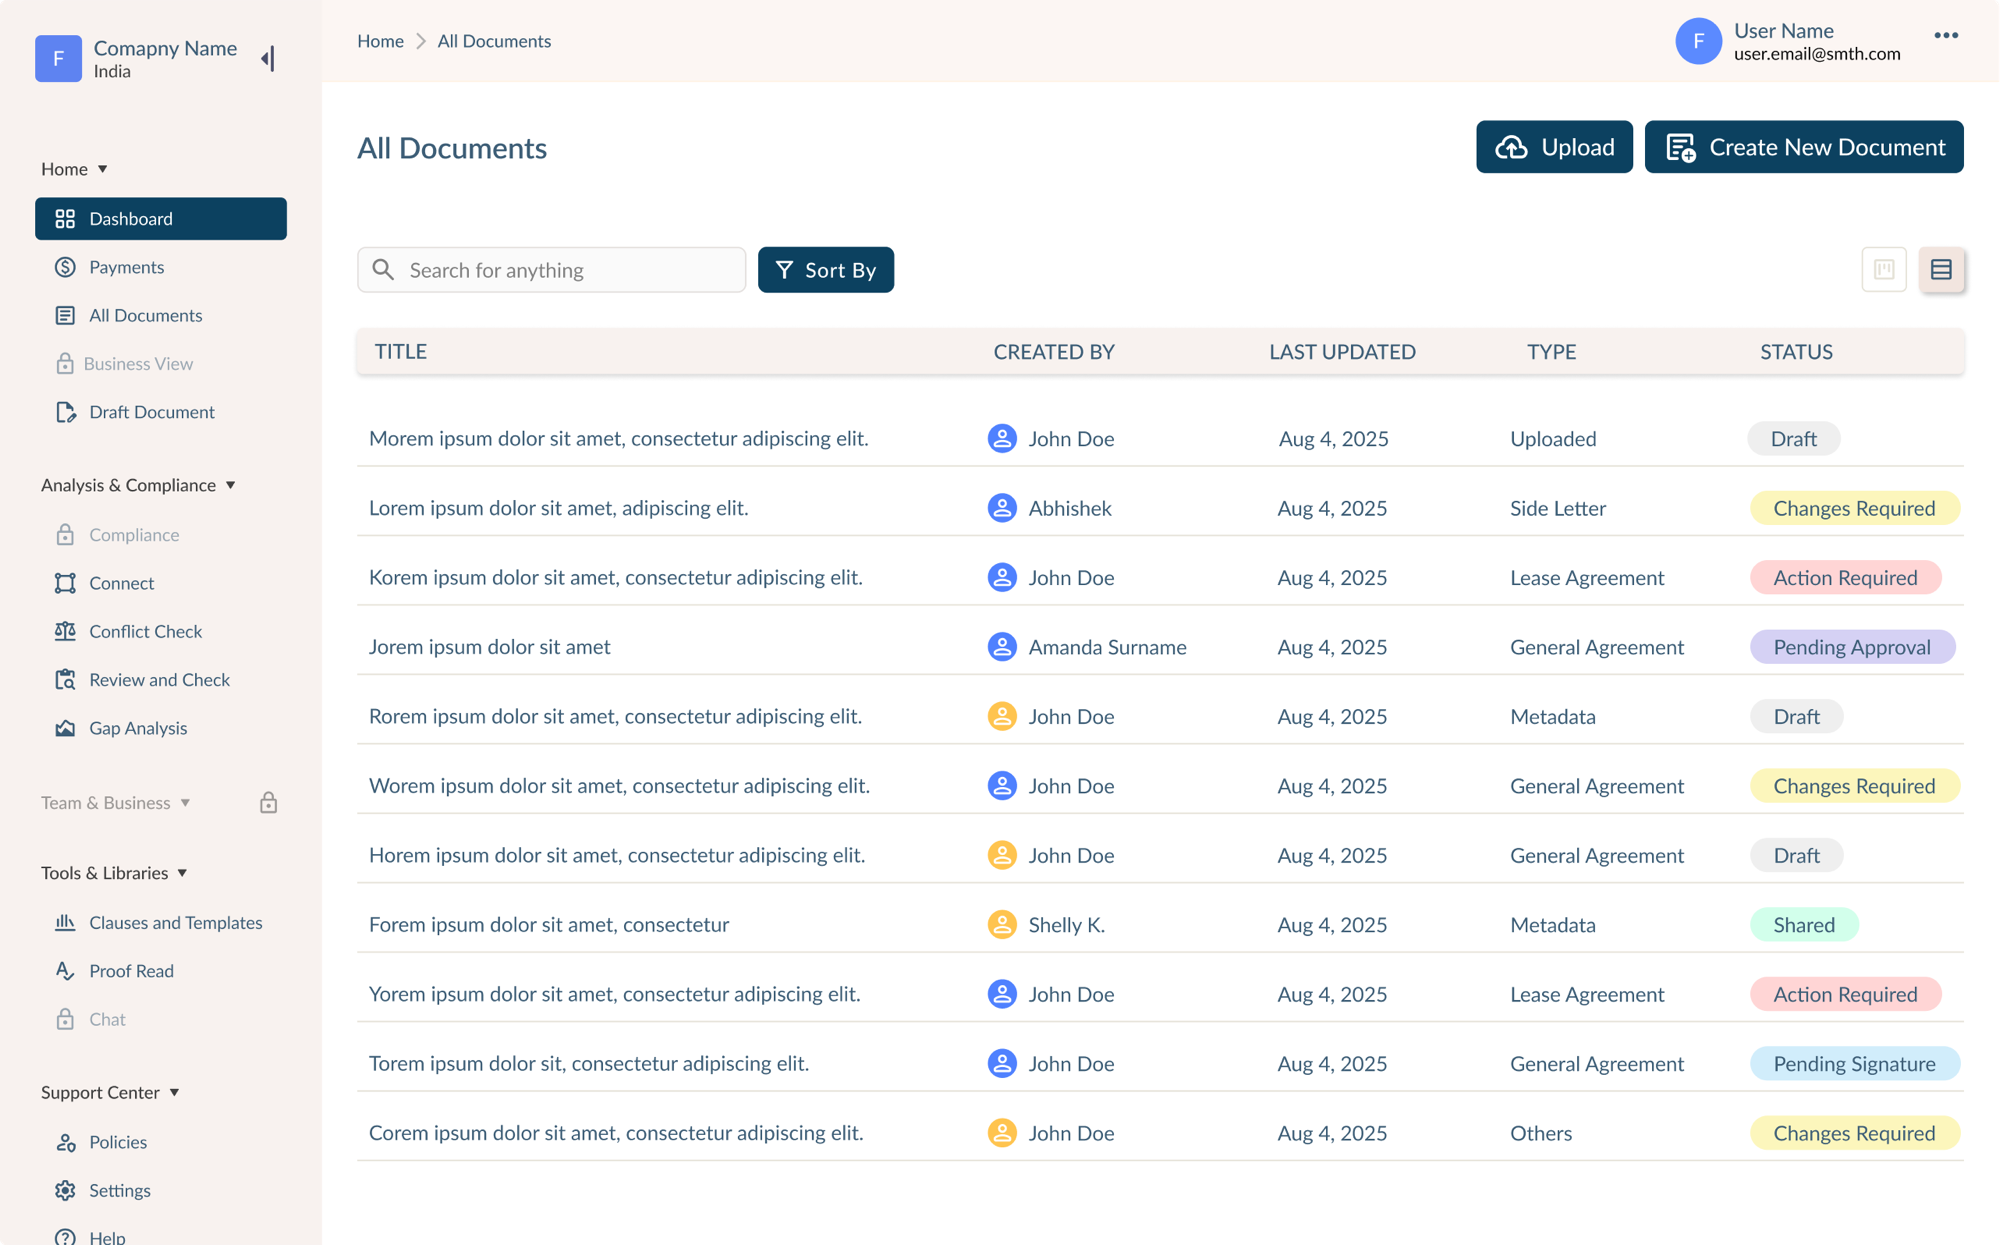Open 'Torem ipsum dolor sit' document
Image resolution: width=2000 pixels, height=1245 pixels.
pos(588,1063)
